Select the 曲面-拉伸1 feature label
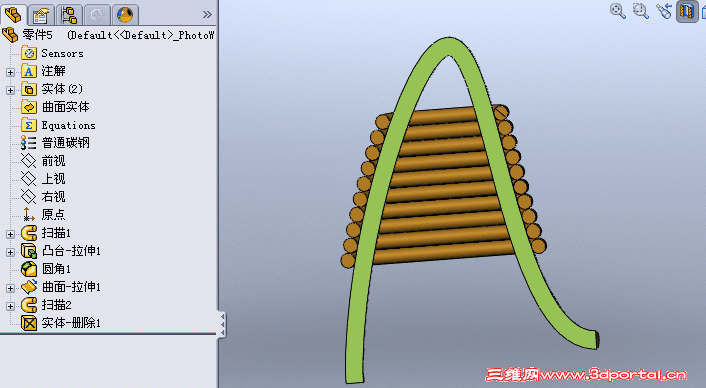This screenshot has height=388, width=706. click(71, 287)
